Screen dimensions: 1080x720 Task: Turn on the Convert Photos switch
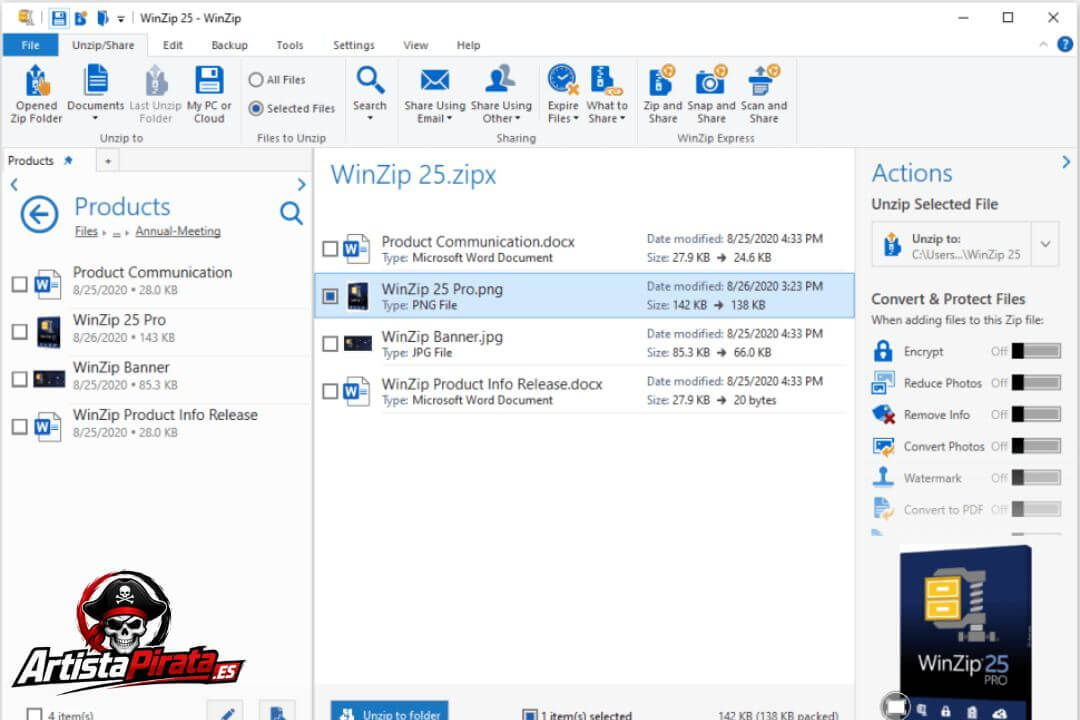(x=1036, y=446)
